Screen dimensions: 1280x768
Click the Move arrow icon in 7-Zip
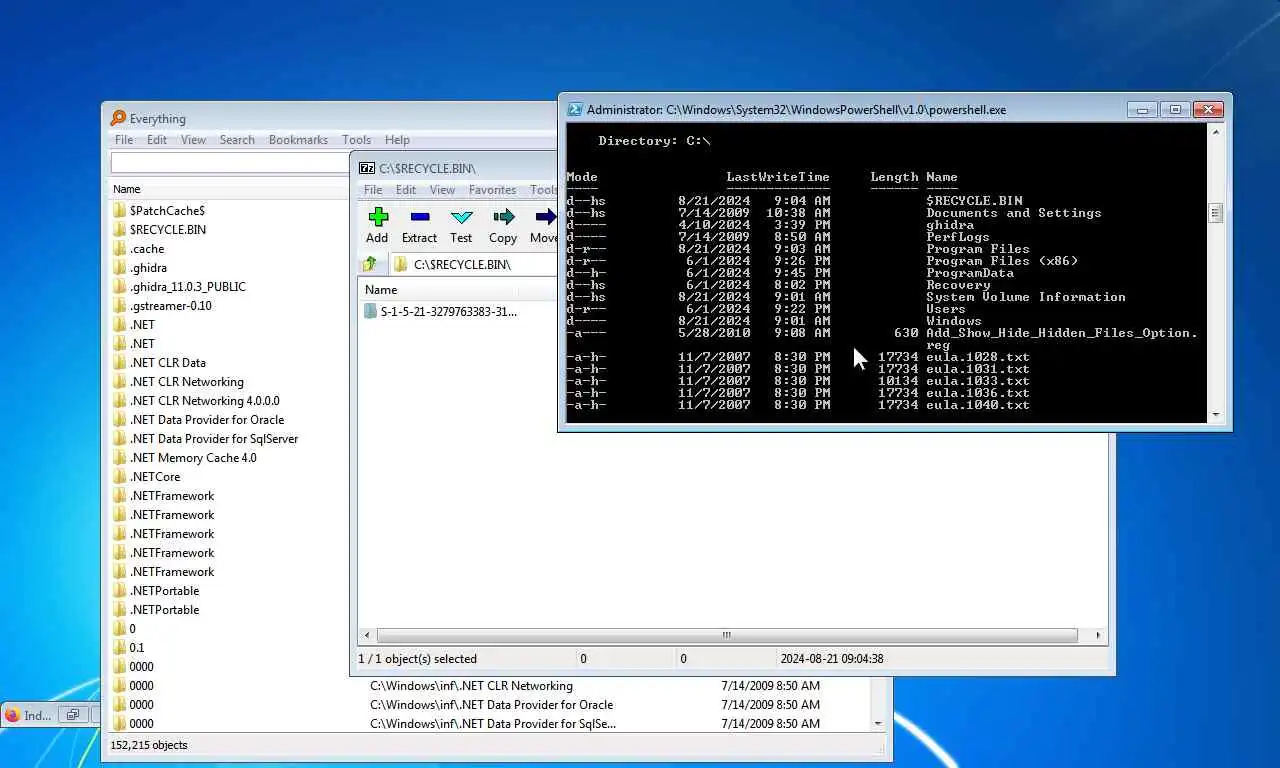(545, 217)
